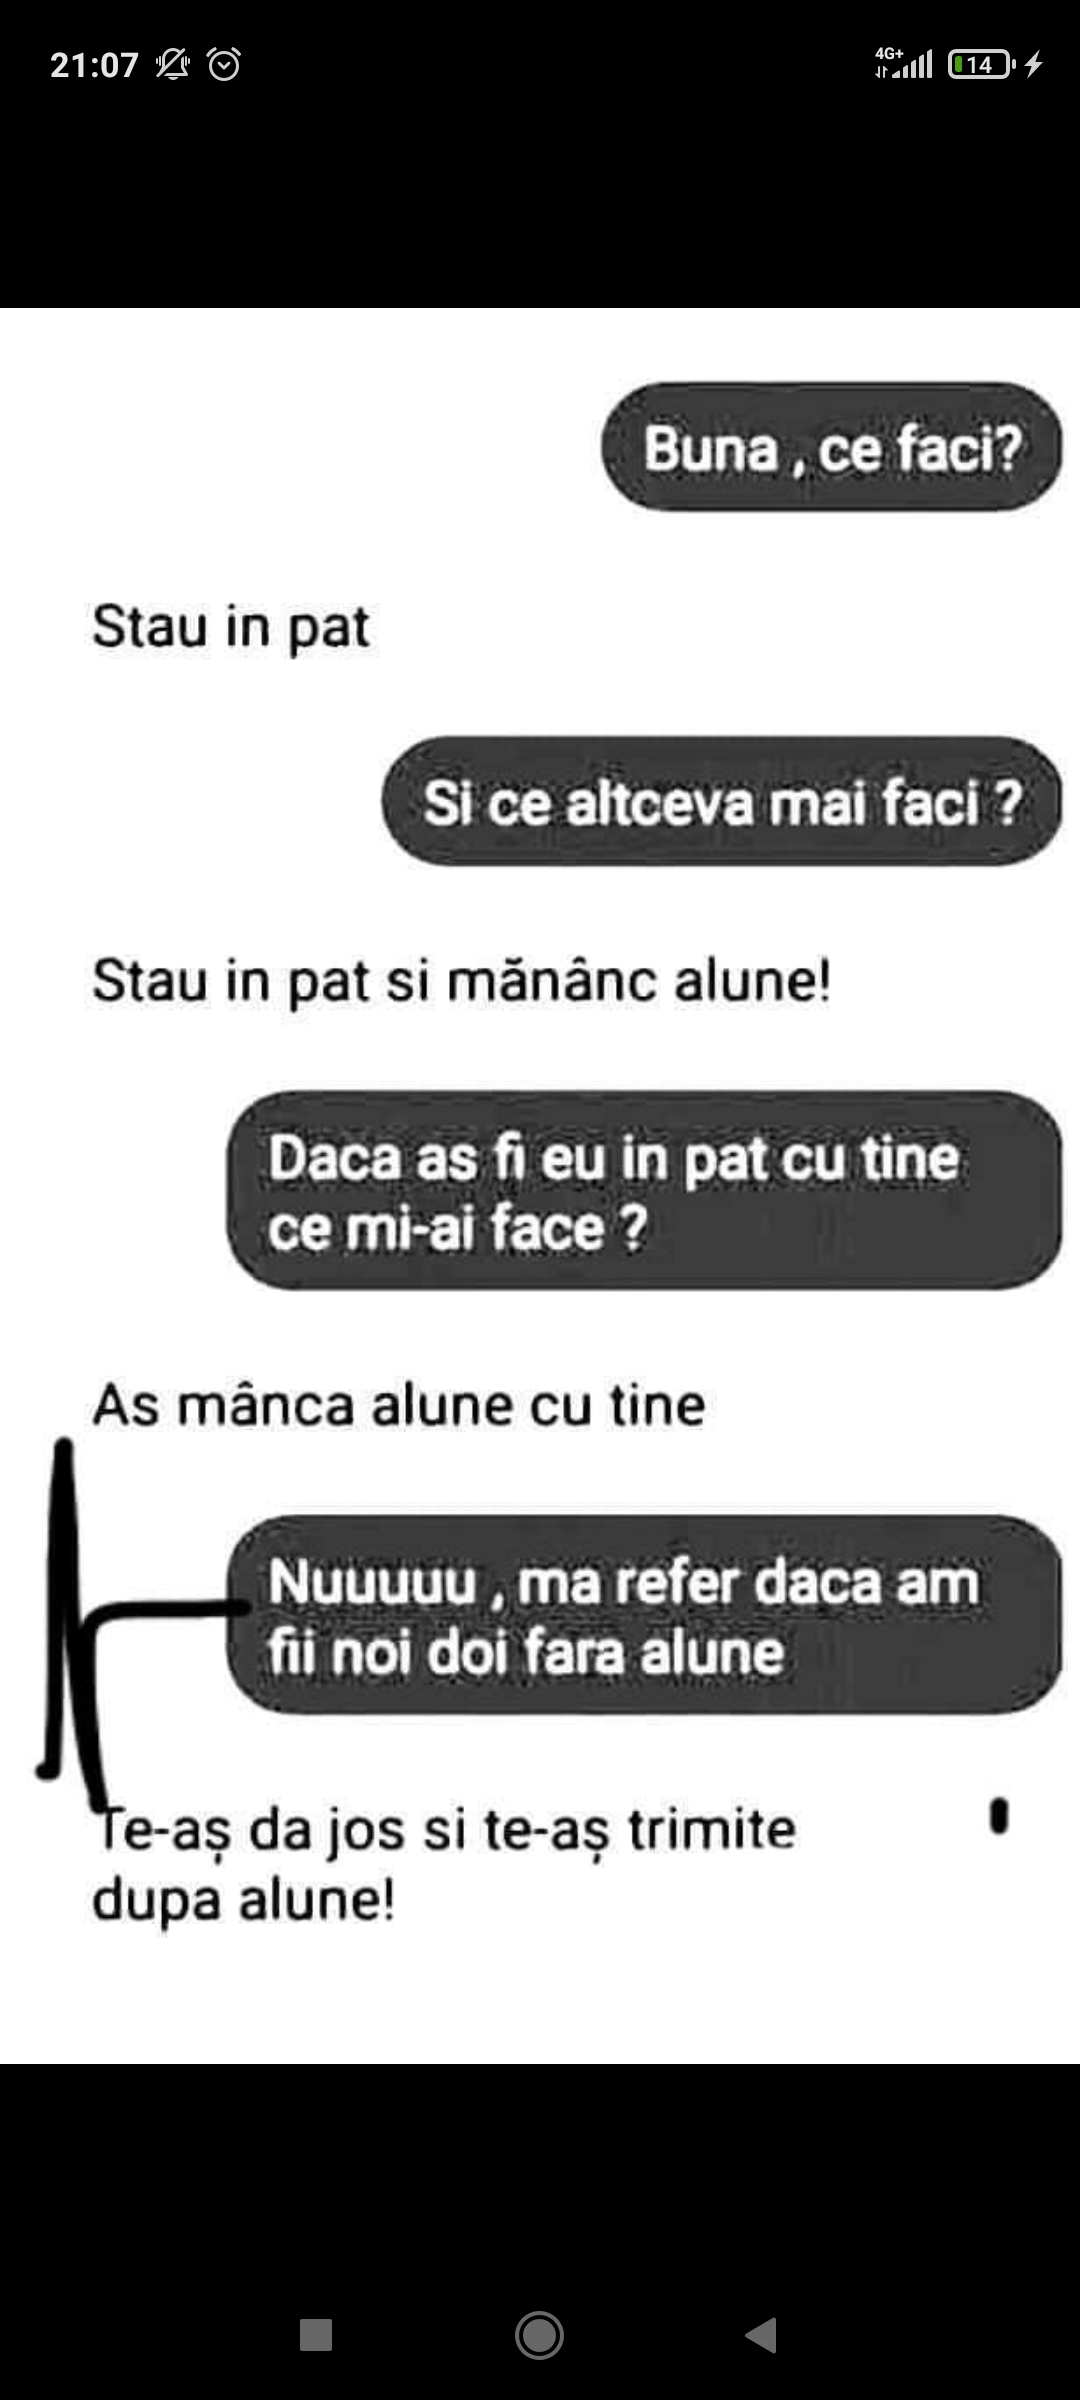
Task: Tap the alarm clock status icon
Action: (224, 65)
